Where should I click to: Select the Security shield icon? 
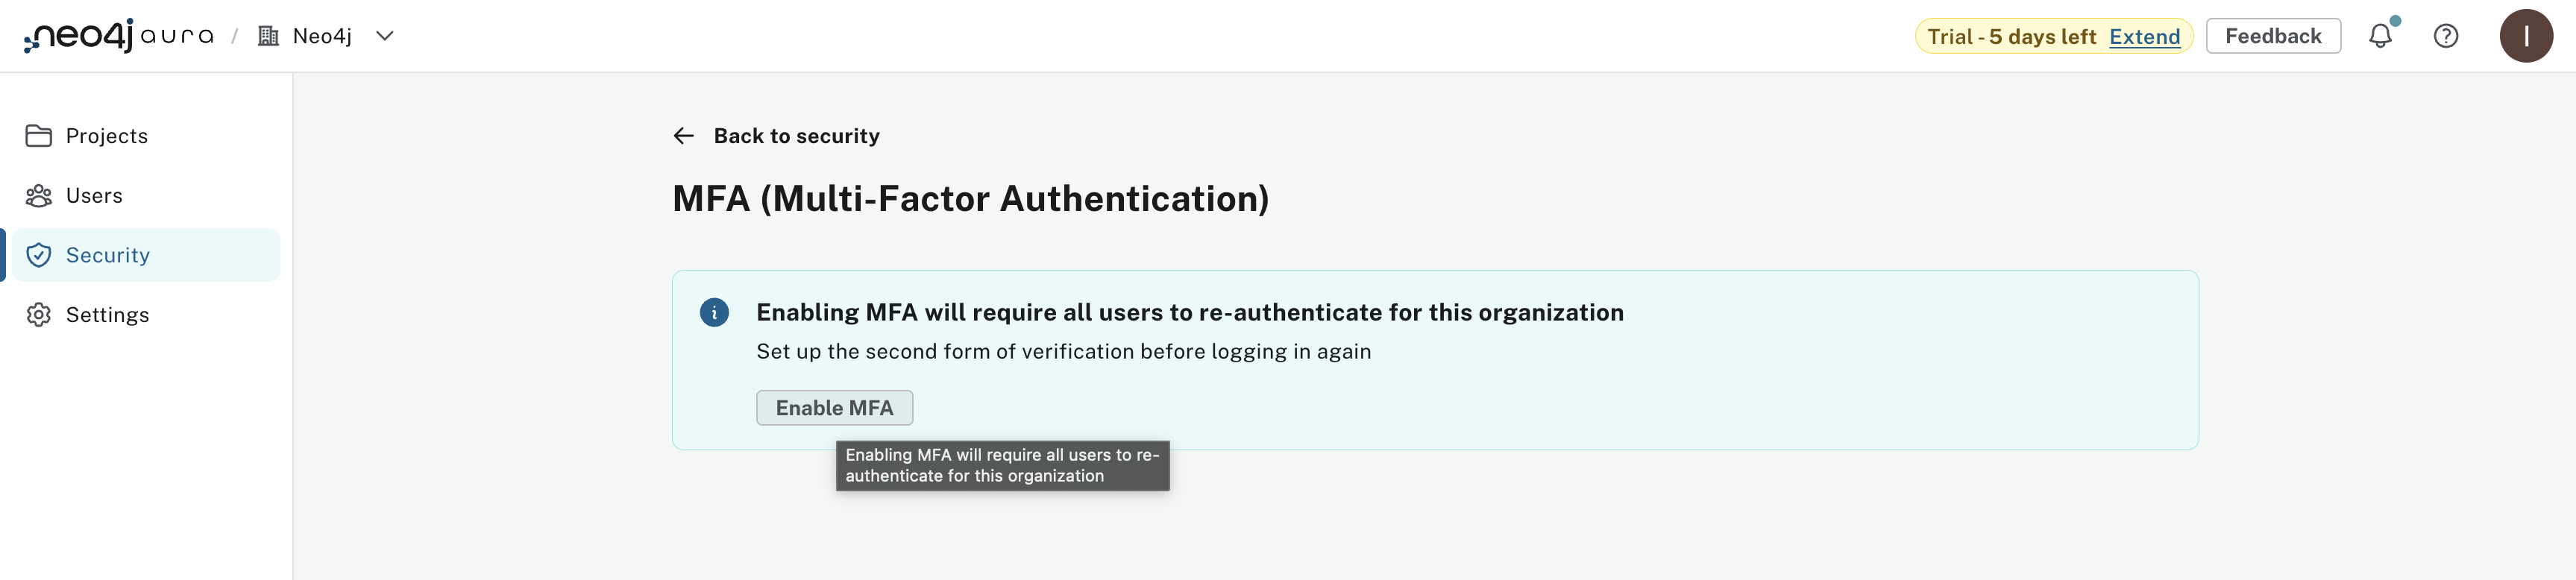tap(39, 255)
